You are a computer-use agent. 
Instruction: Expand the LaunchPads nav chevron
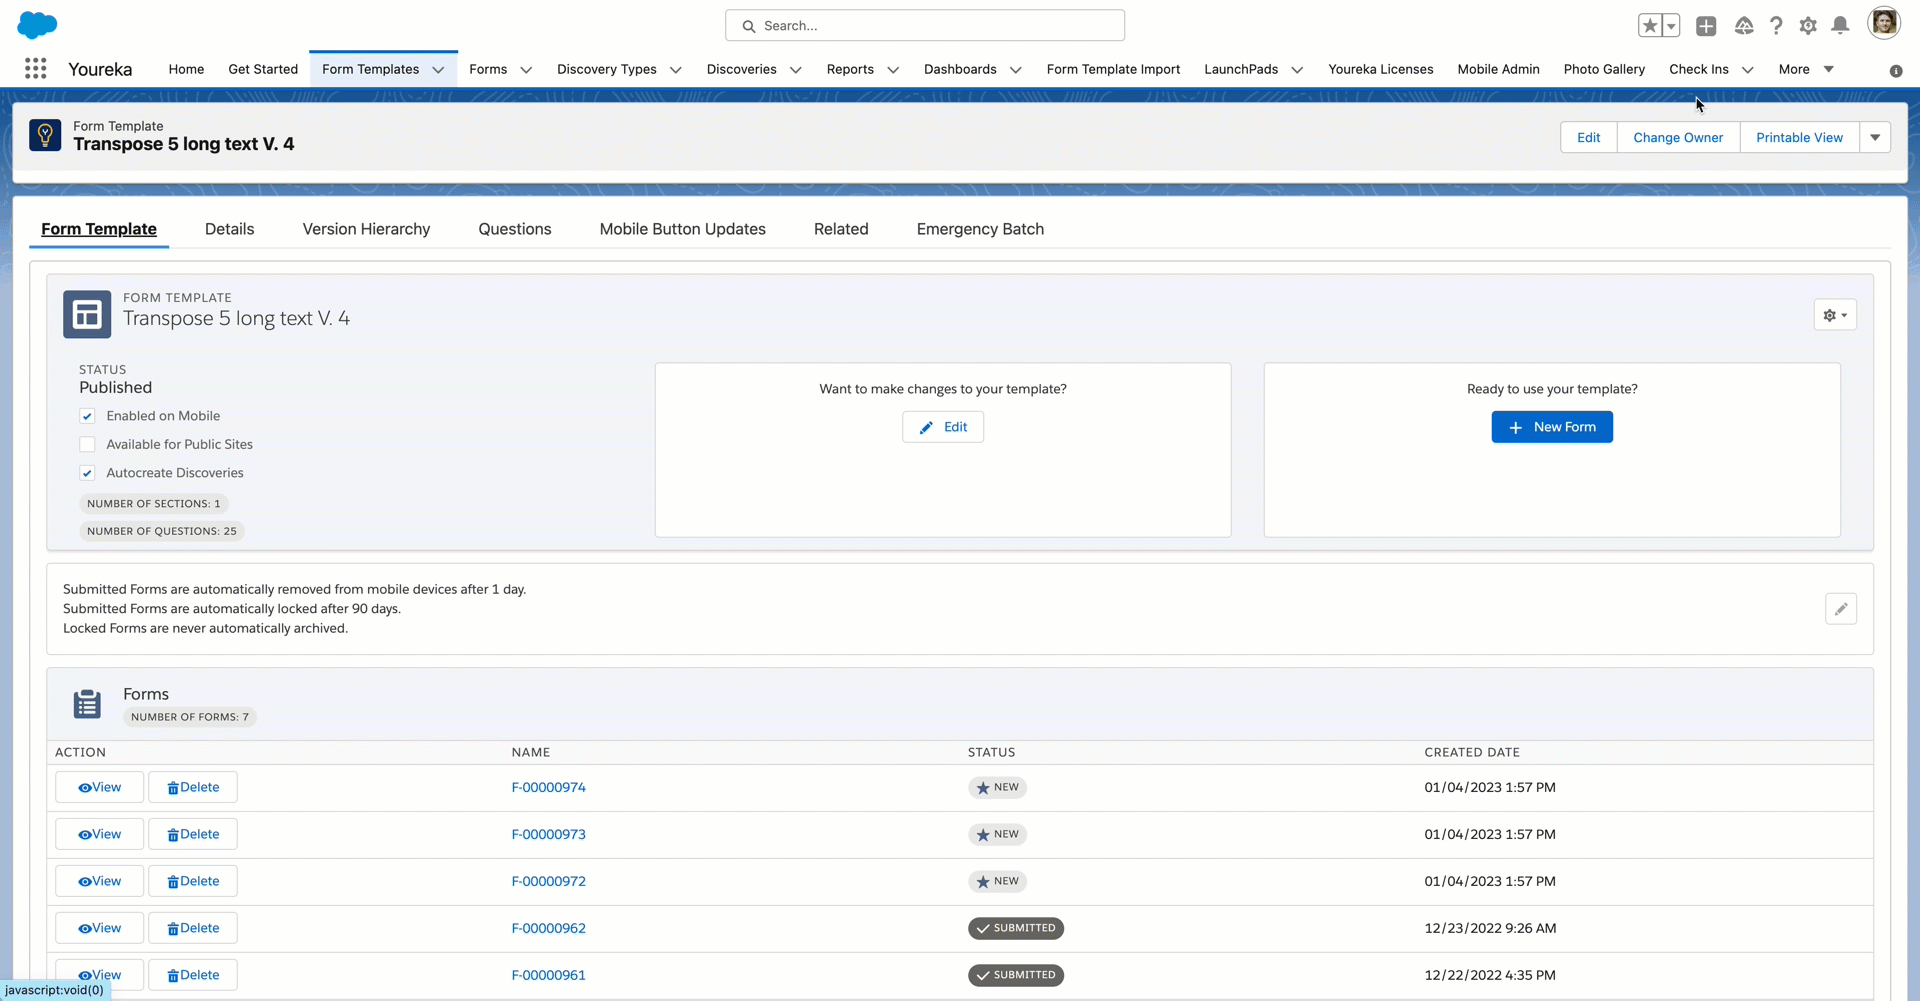[x=1297, y=70]
